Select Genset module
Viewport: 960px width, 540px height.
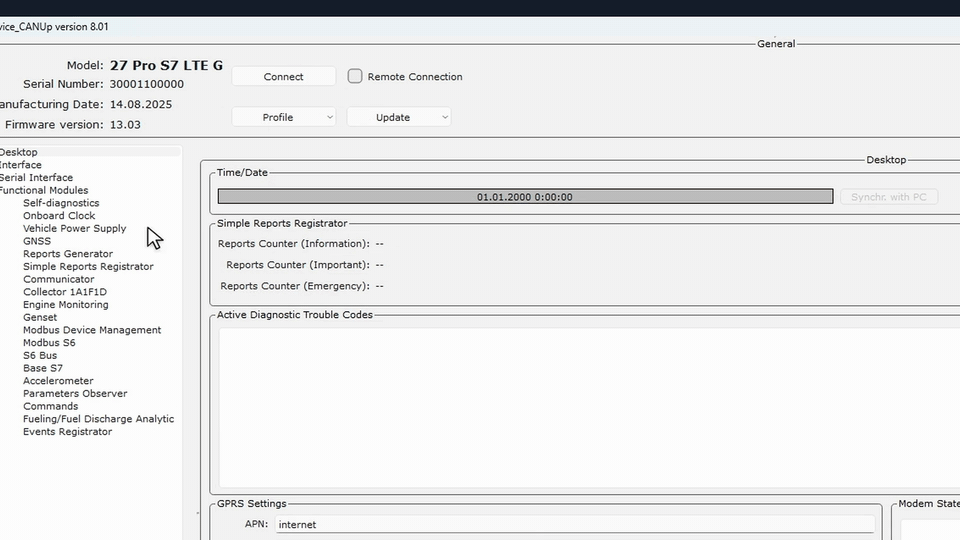pyautogui.click(x=40, y=317)
